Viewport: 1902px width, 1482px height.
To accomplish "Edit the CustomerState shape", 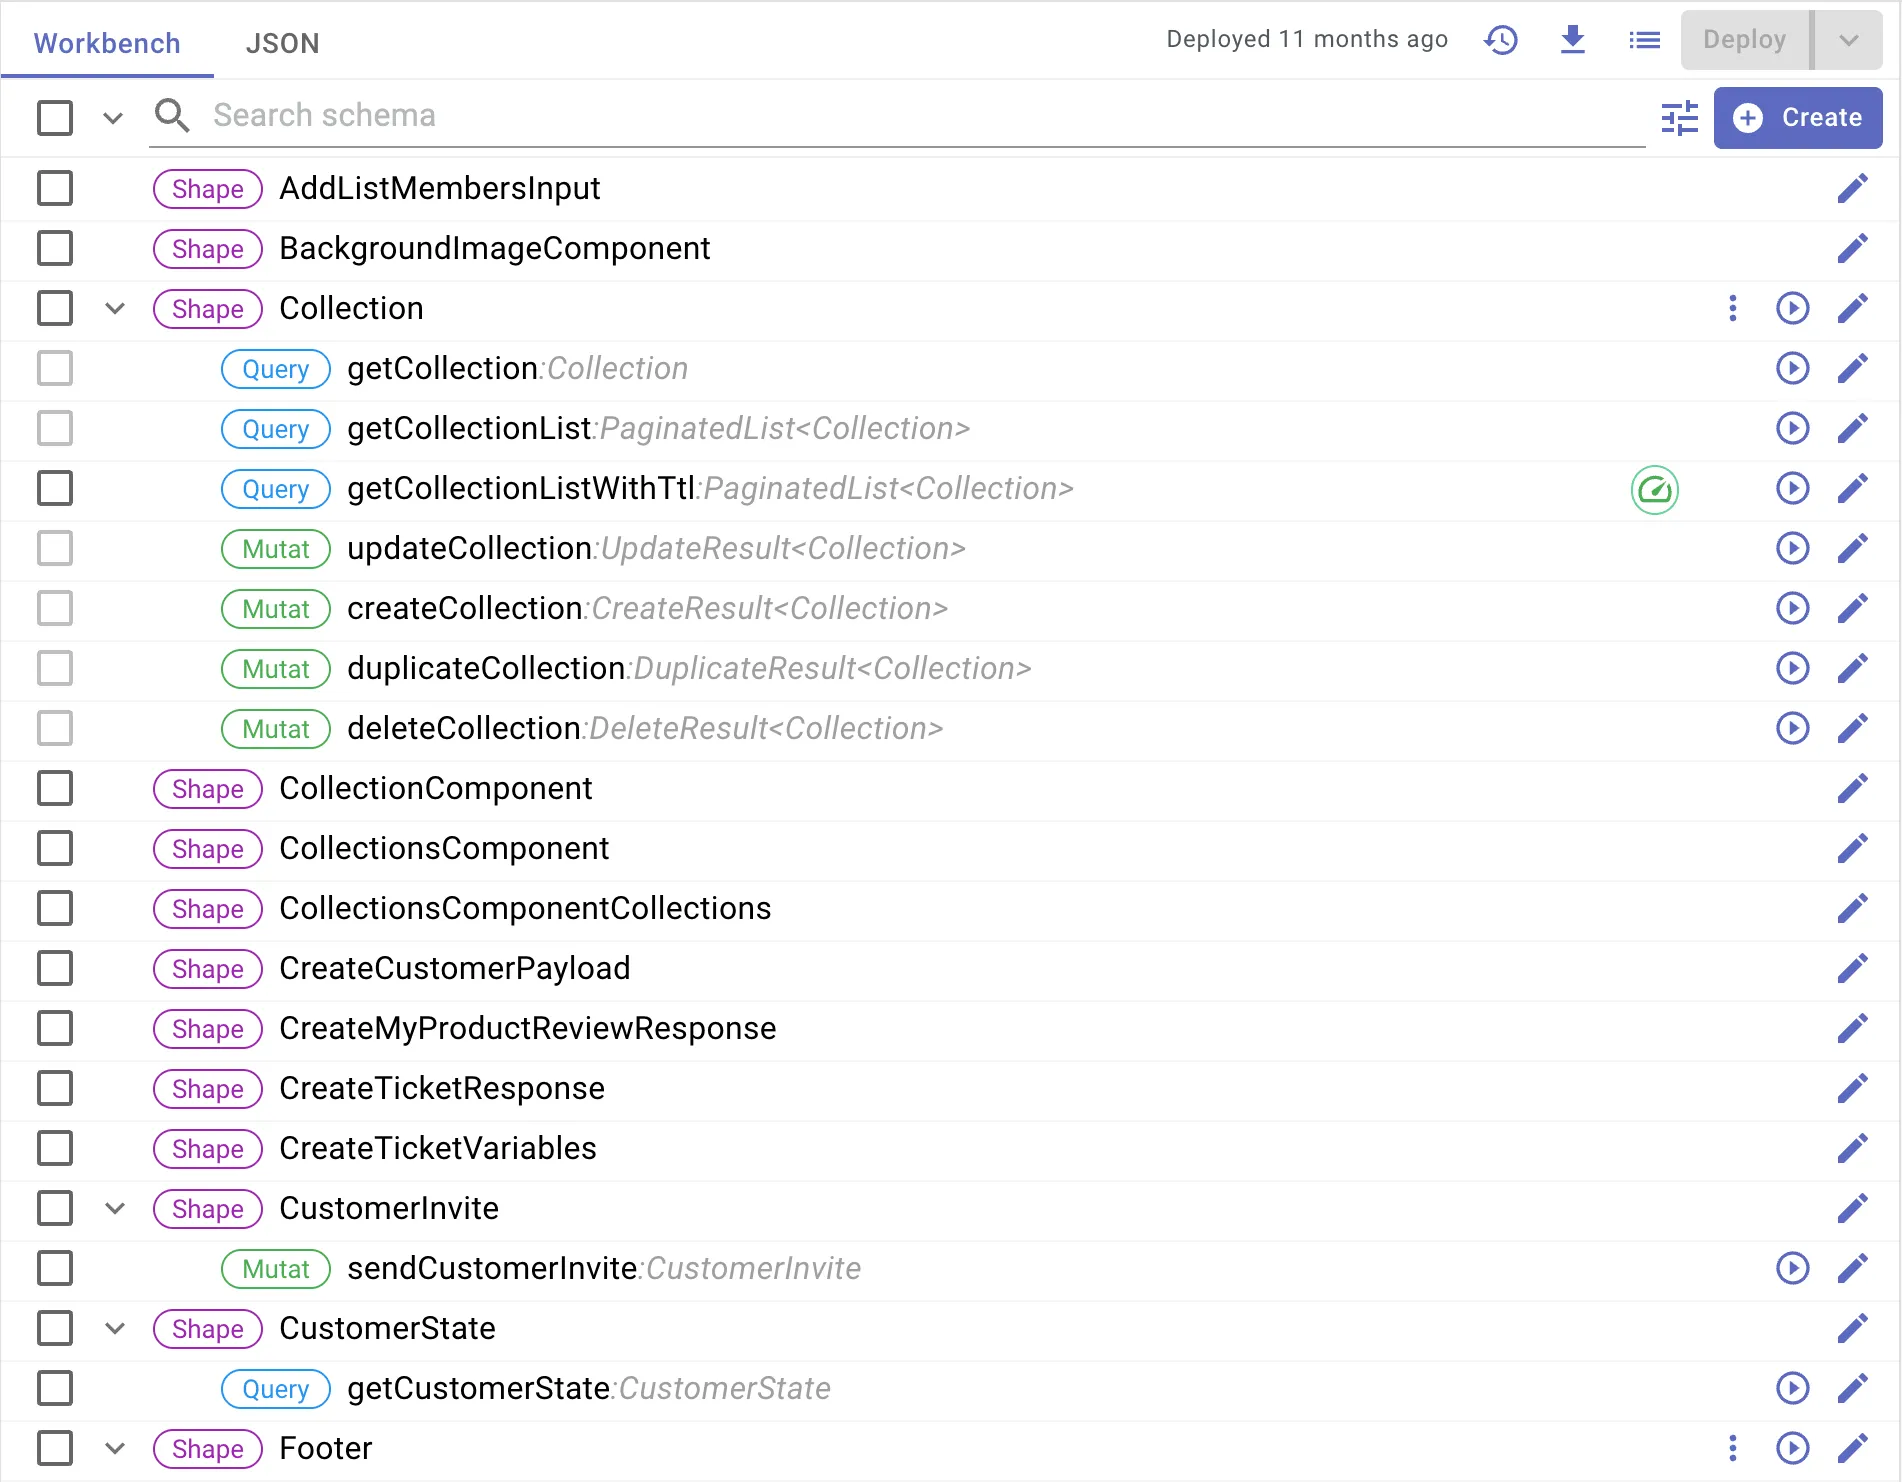I will point(1853,1328).
